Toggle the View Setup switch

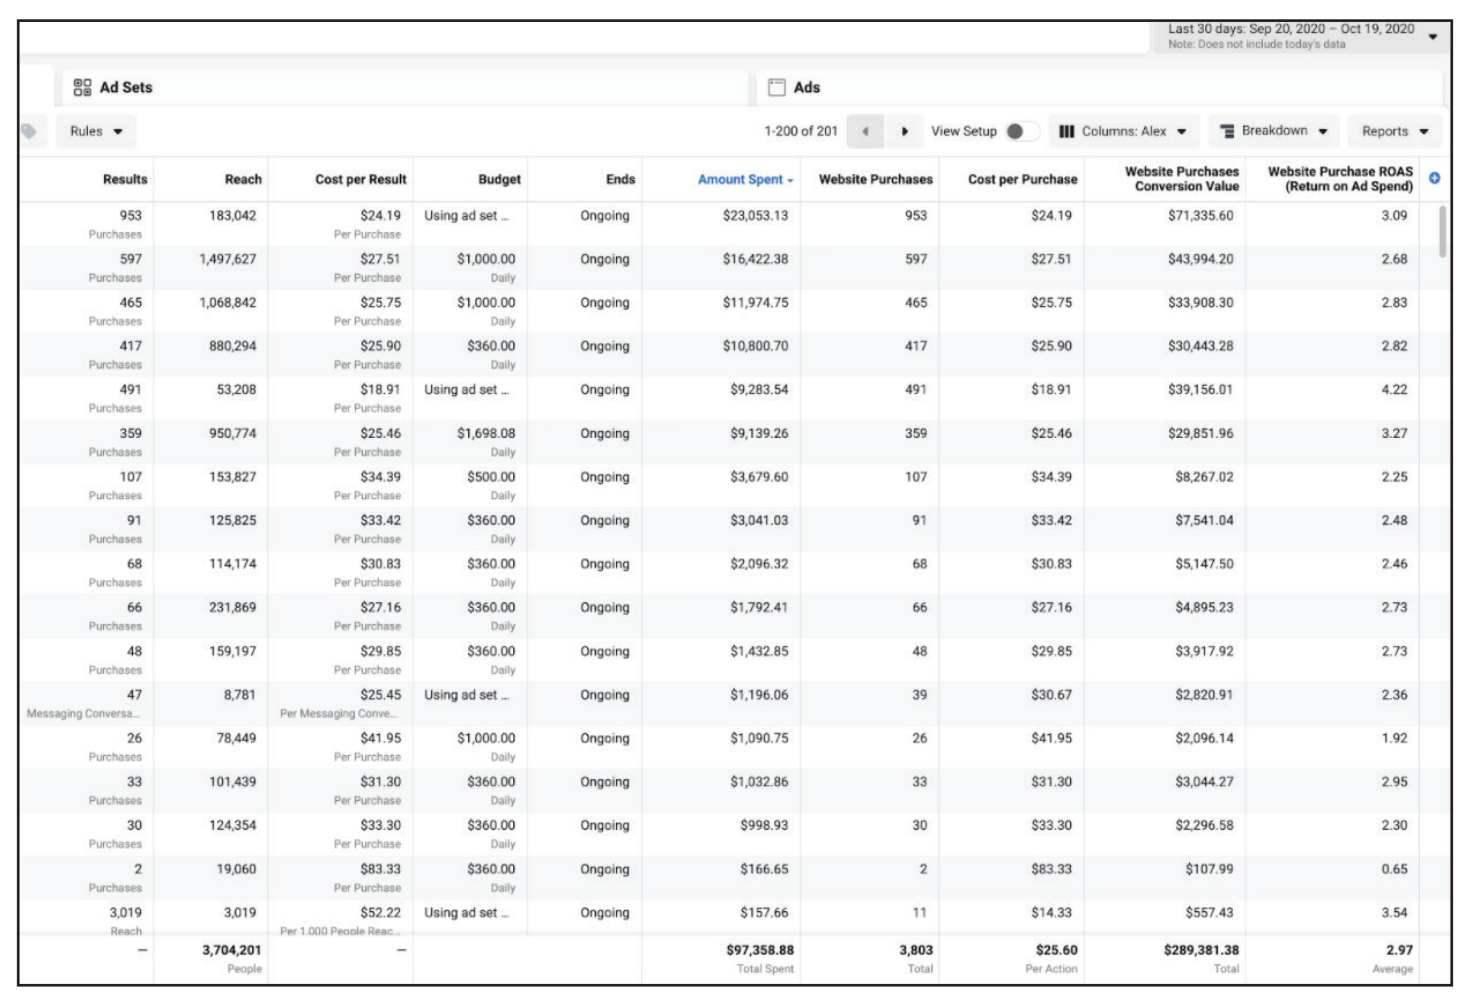coord(1018,131)
